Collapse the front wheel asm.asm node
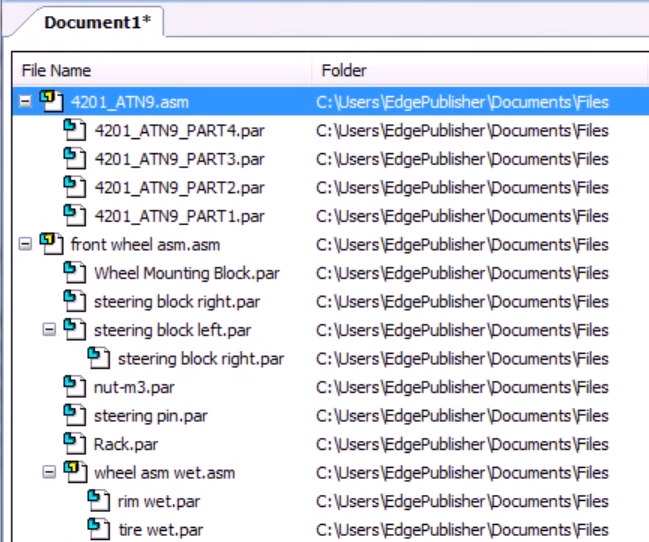This screenshot has width=649, height=542. 26,244
